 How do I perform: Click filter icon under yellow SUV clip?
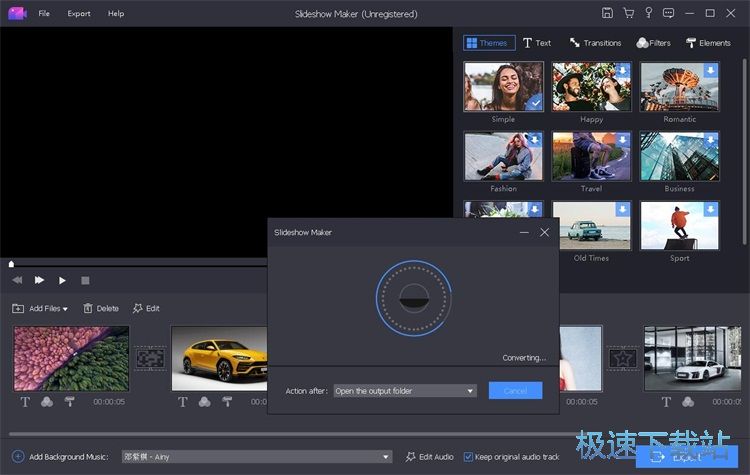tap(204, 402)
